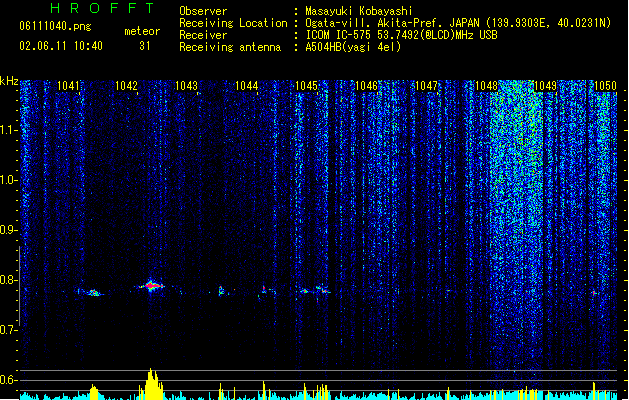Click the 1.1 kHz axis tick label
The width and height of the screenshot is (629, 400).
[x=8, y=130]
